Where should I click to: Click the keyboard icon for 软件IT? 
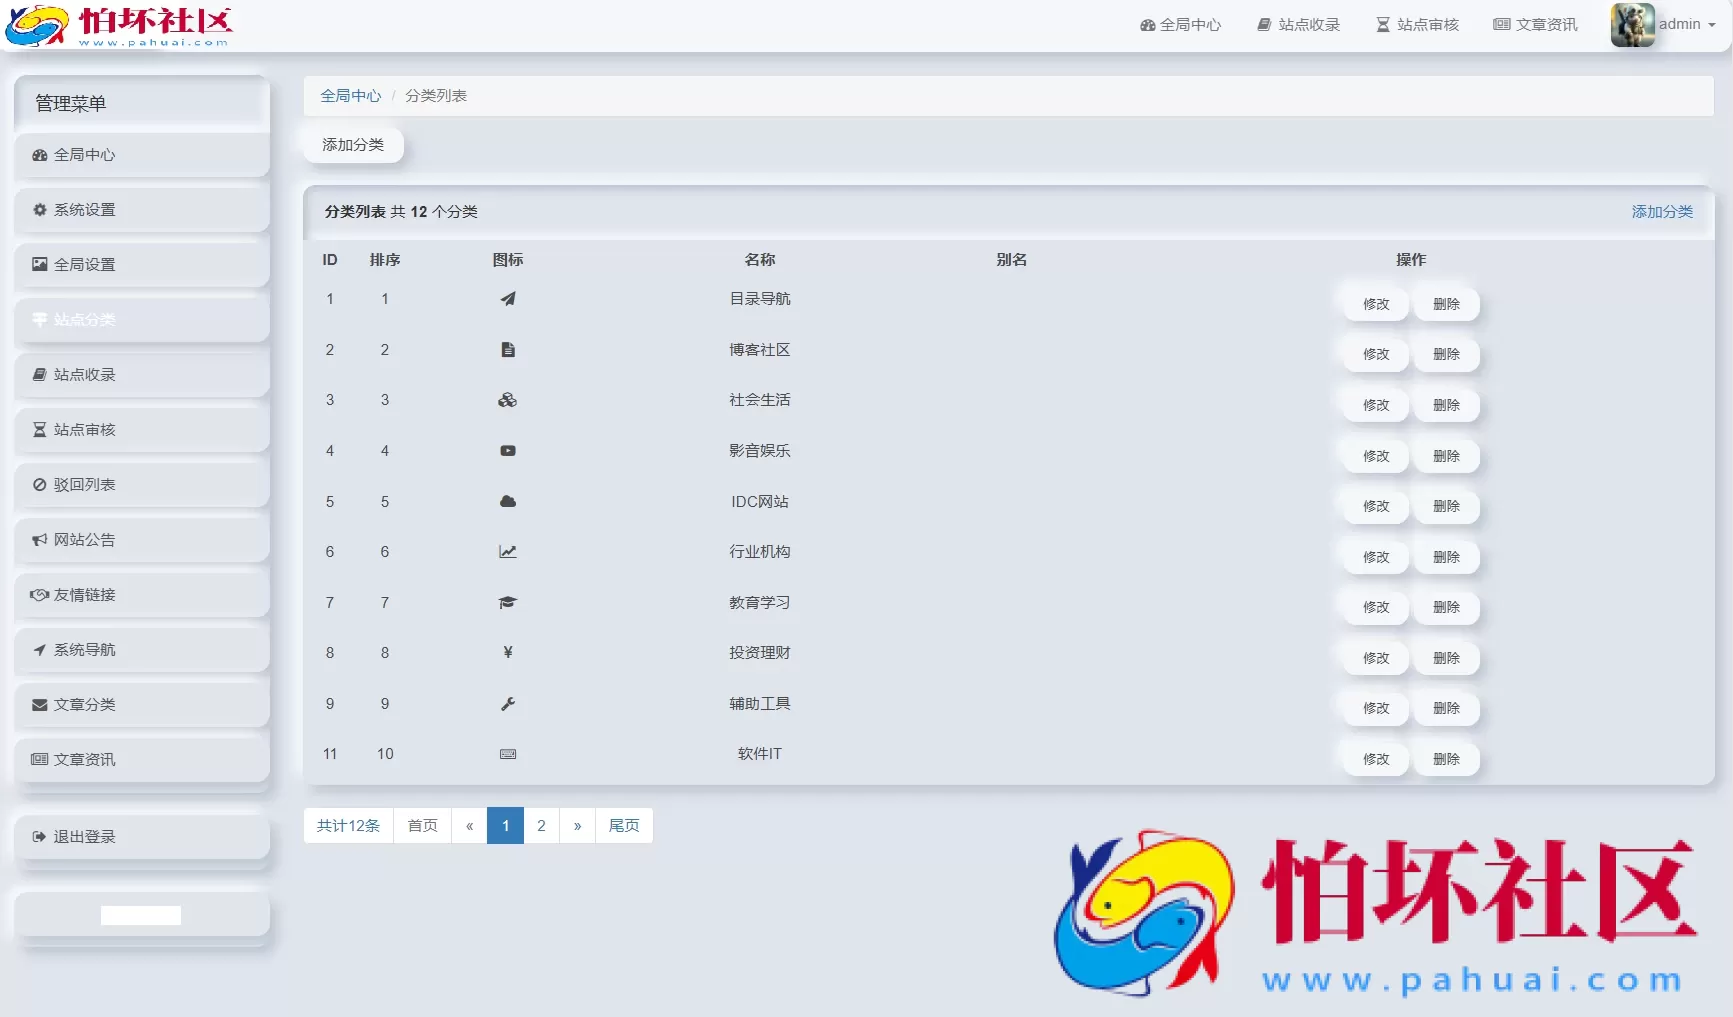pyautogui.click(x=508, y=753)
